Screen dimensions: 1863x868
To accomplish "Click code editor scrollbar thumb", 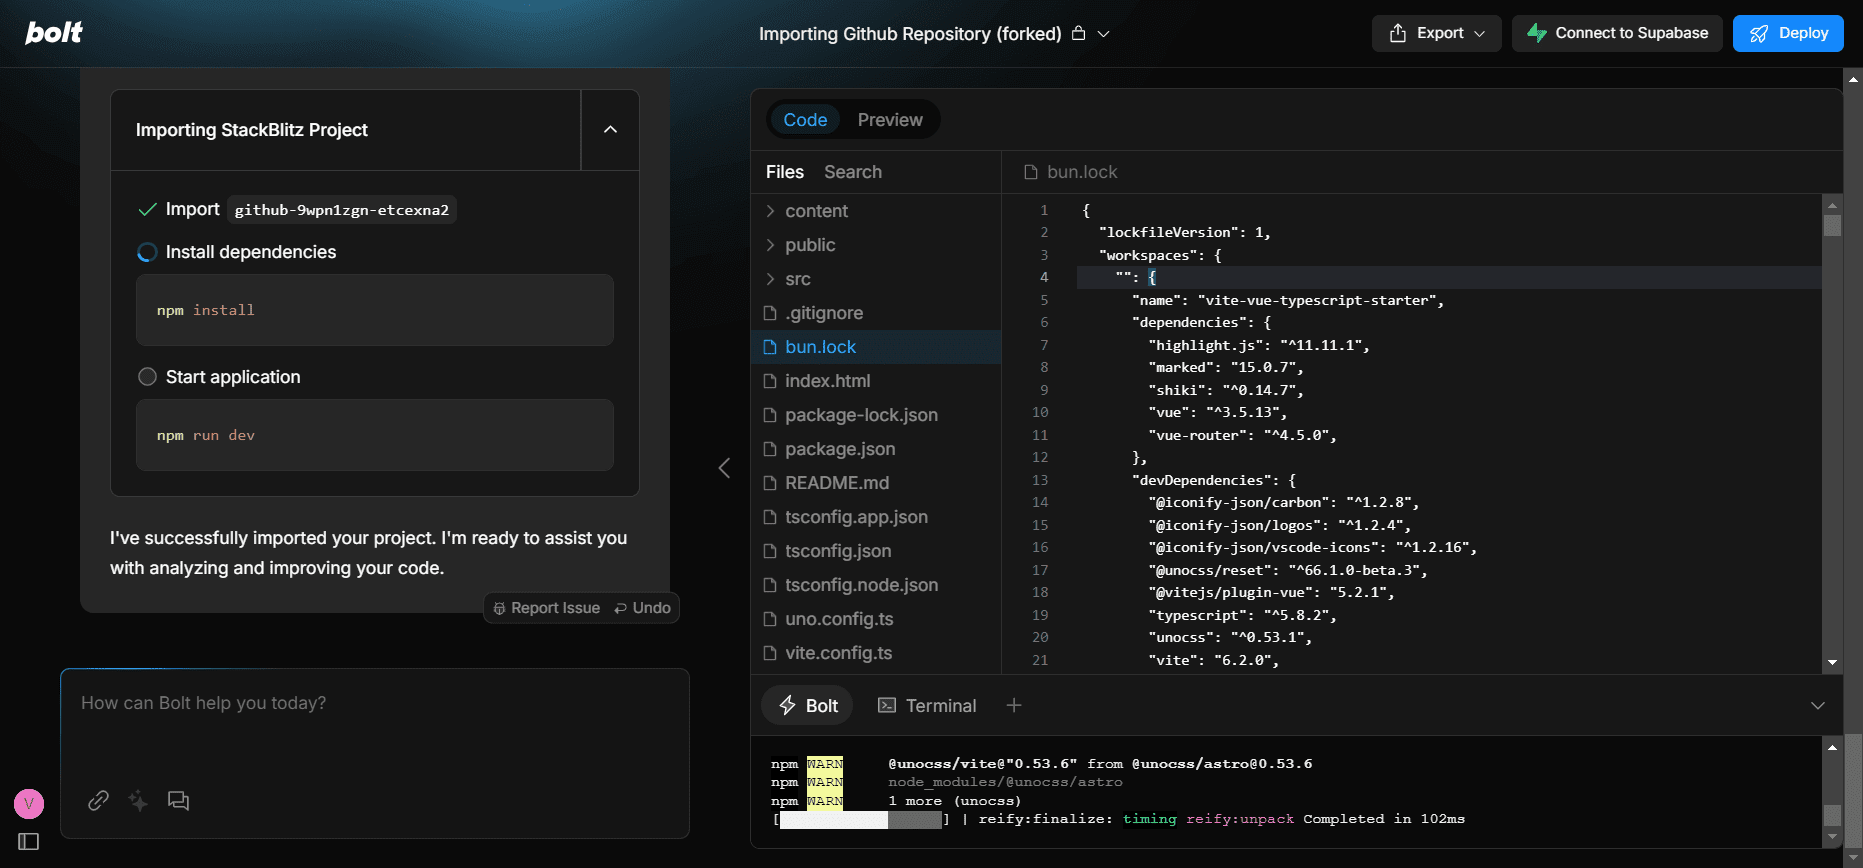I will click(1832, 225).
